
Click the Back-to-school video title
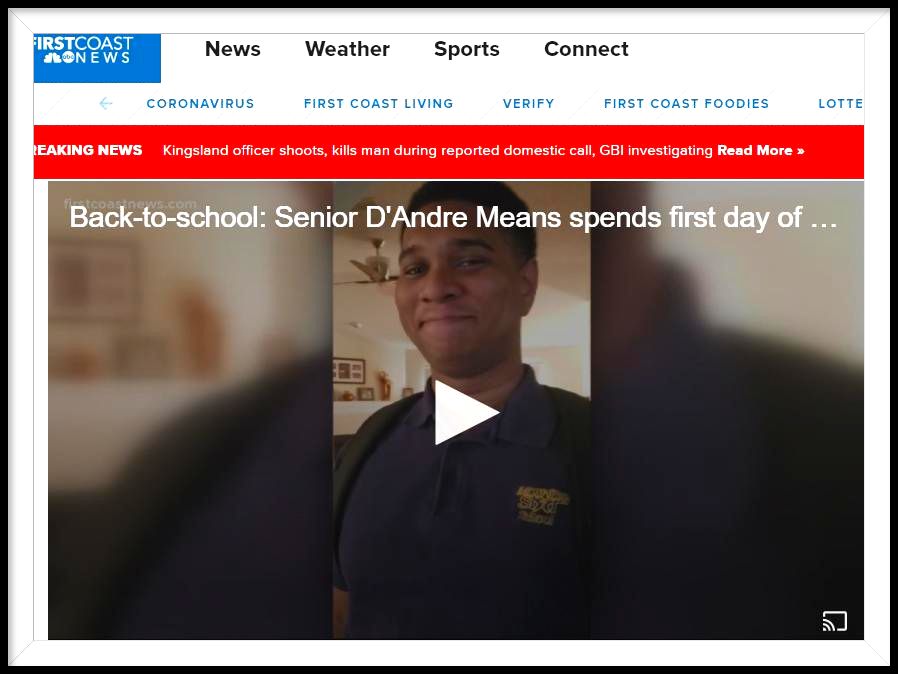pyautogui.click(x=453, y=218)
